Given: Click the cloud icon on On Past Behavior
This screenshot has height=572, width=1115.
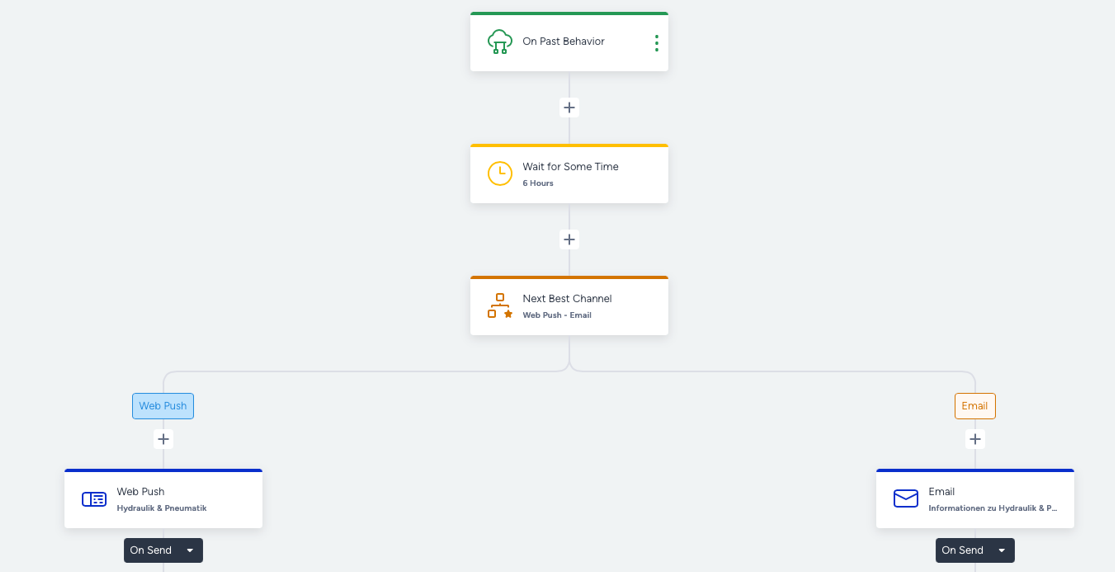Looking at the screenshot, I should [499, 42].
